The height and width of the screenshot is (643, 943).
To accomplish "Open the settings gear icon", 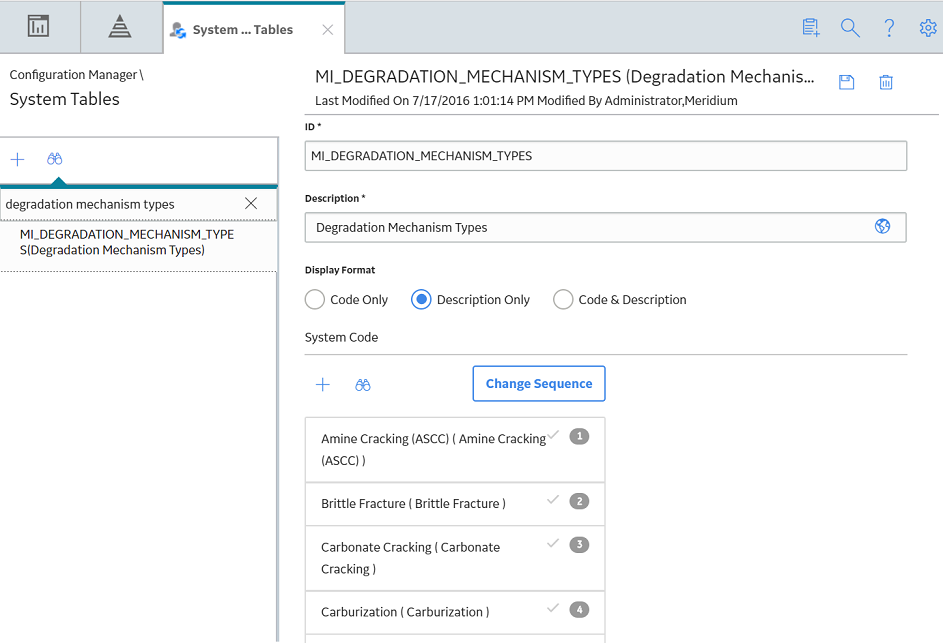I will (x=928, y=28).
